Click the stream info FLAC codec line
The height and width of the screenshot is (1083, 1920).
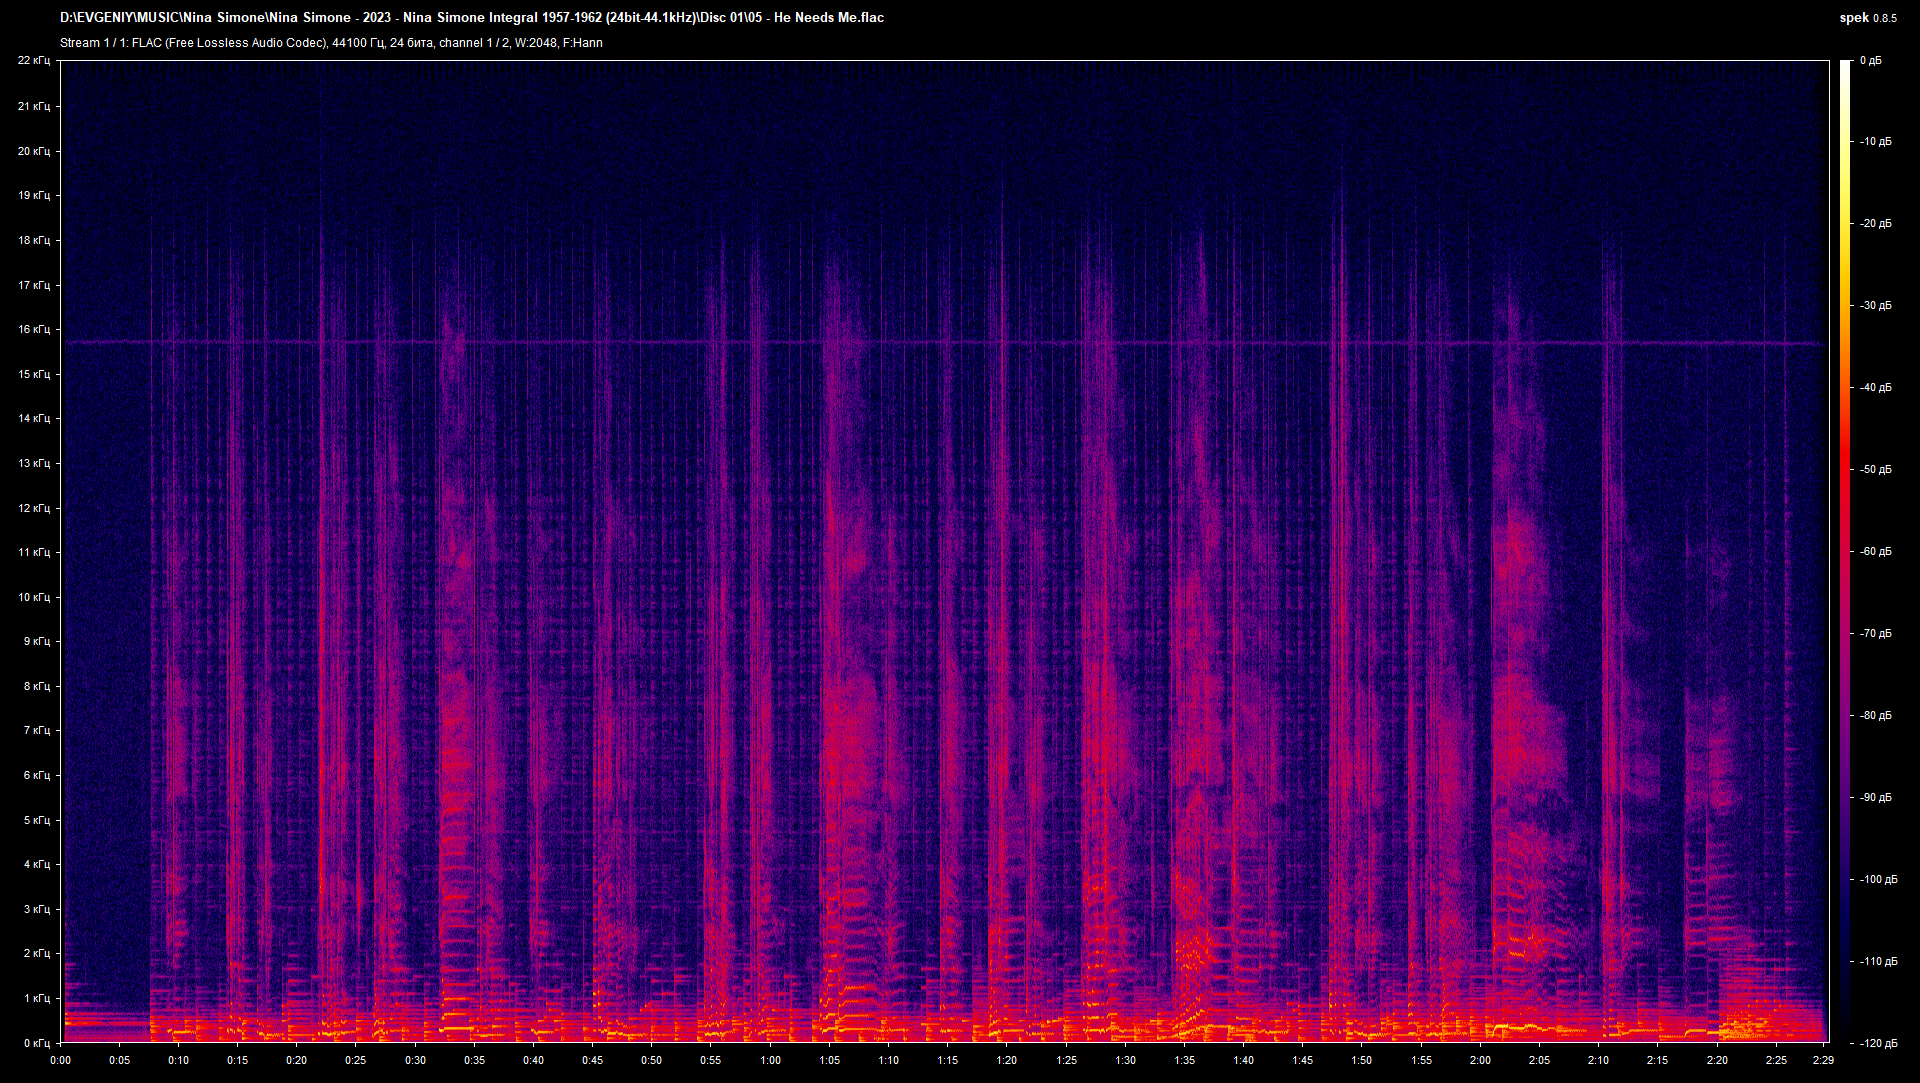(331, 43)
